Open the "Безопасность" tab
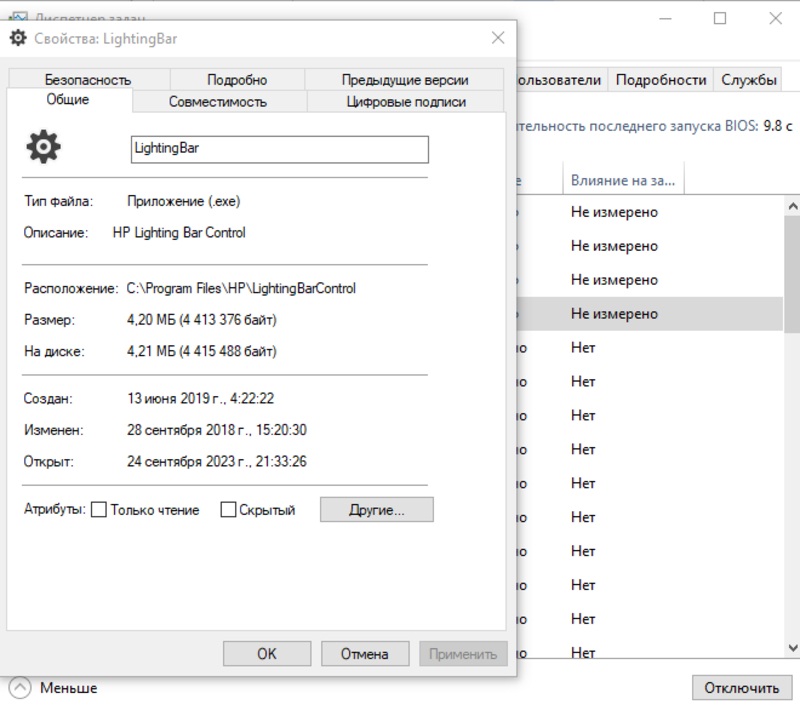The image size is (800, 716). [x=87, y=80]
